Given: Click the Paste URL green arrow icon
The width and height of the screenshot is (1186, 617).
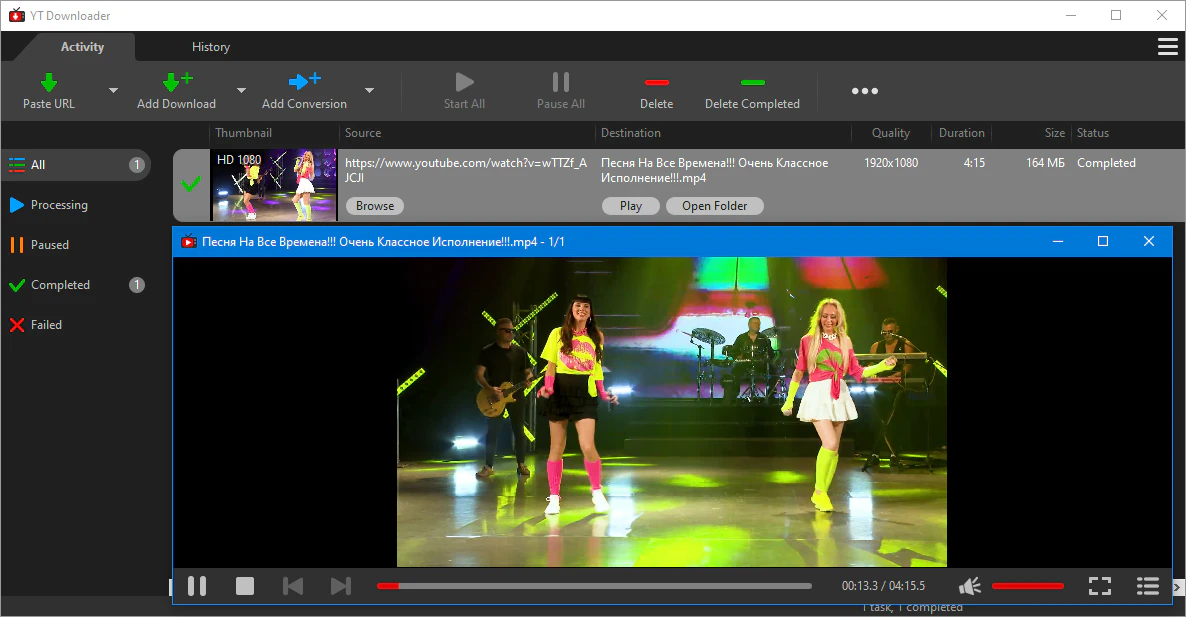Looking at the screenshot, I should click(49, 82).
